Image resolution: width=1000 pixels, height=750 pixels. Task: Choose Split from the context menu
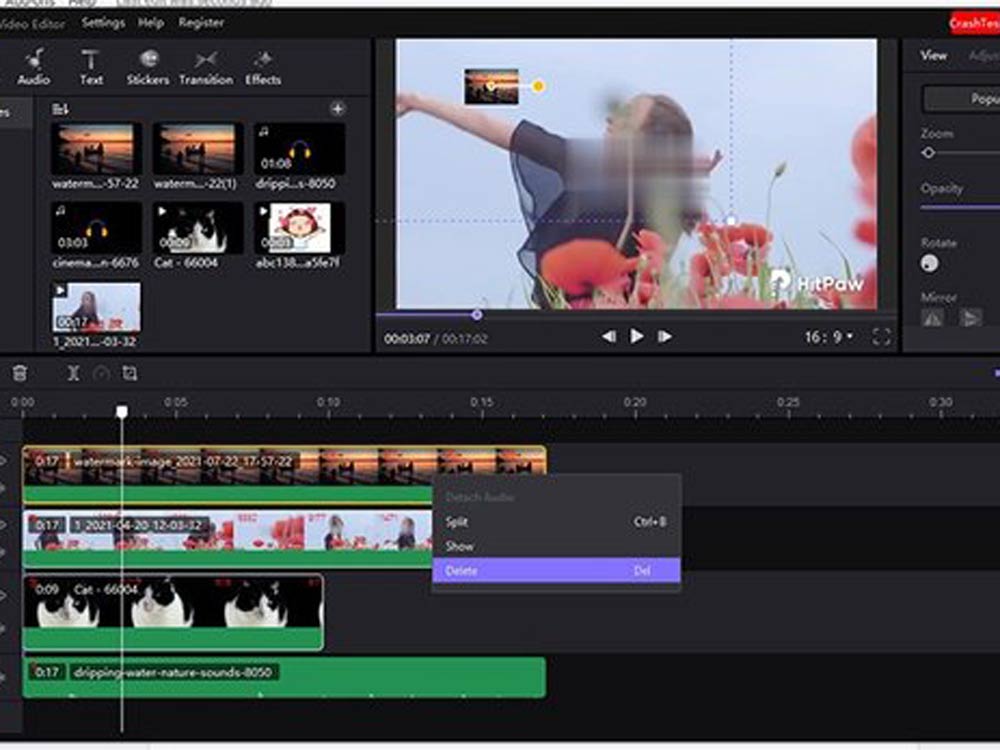pos(556,522)
